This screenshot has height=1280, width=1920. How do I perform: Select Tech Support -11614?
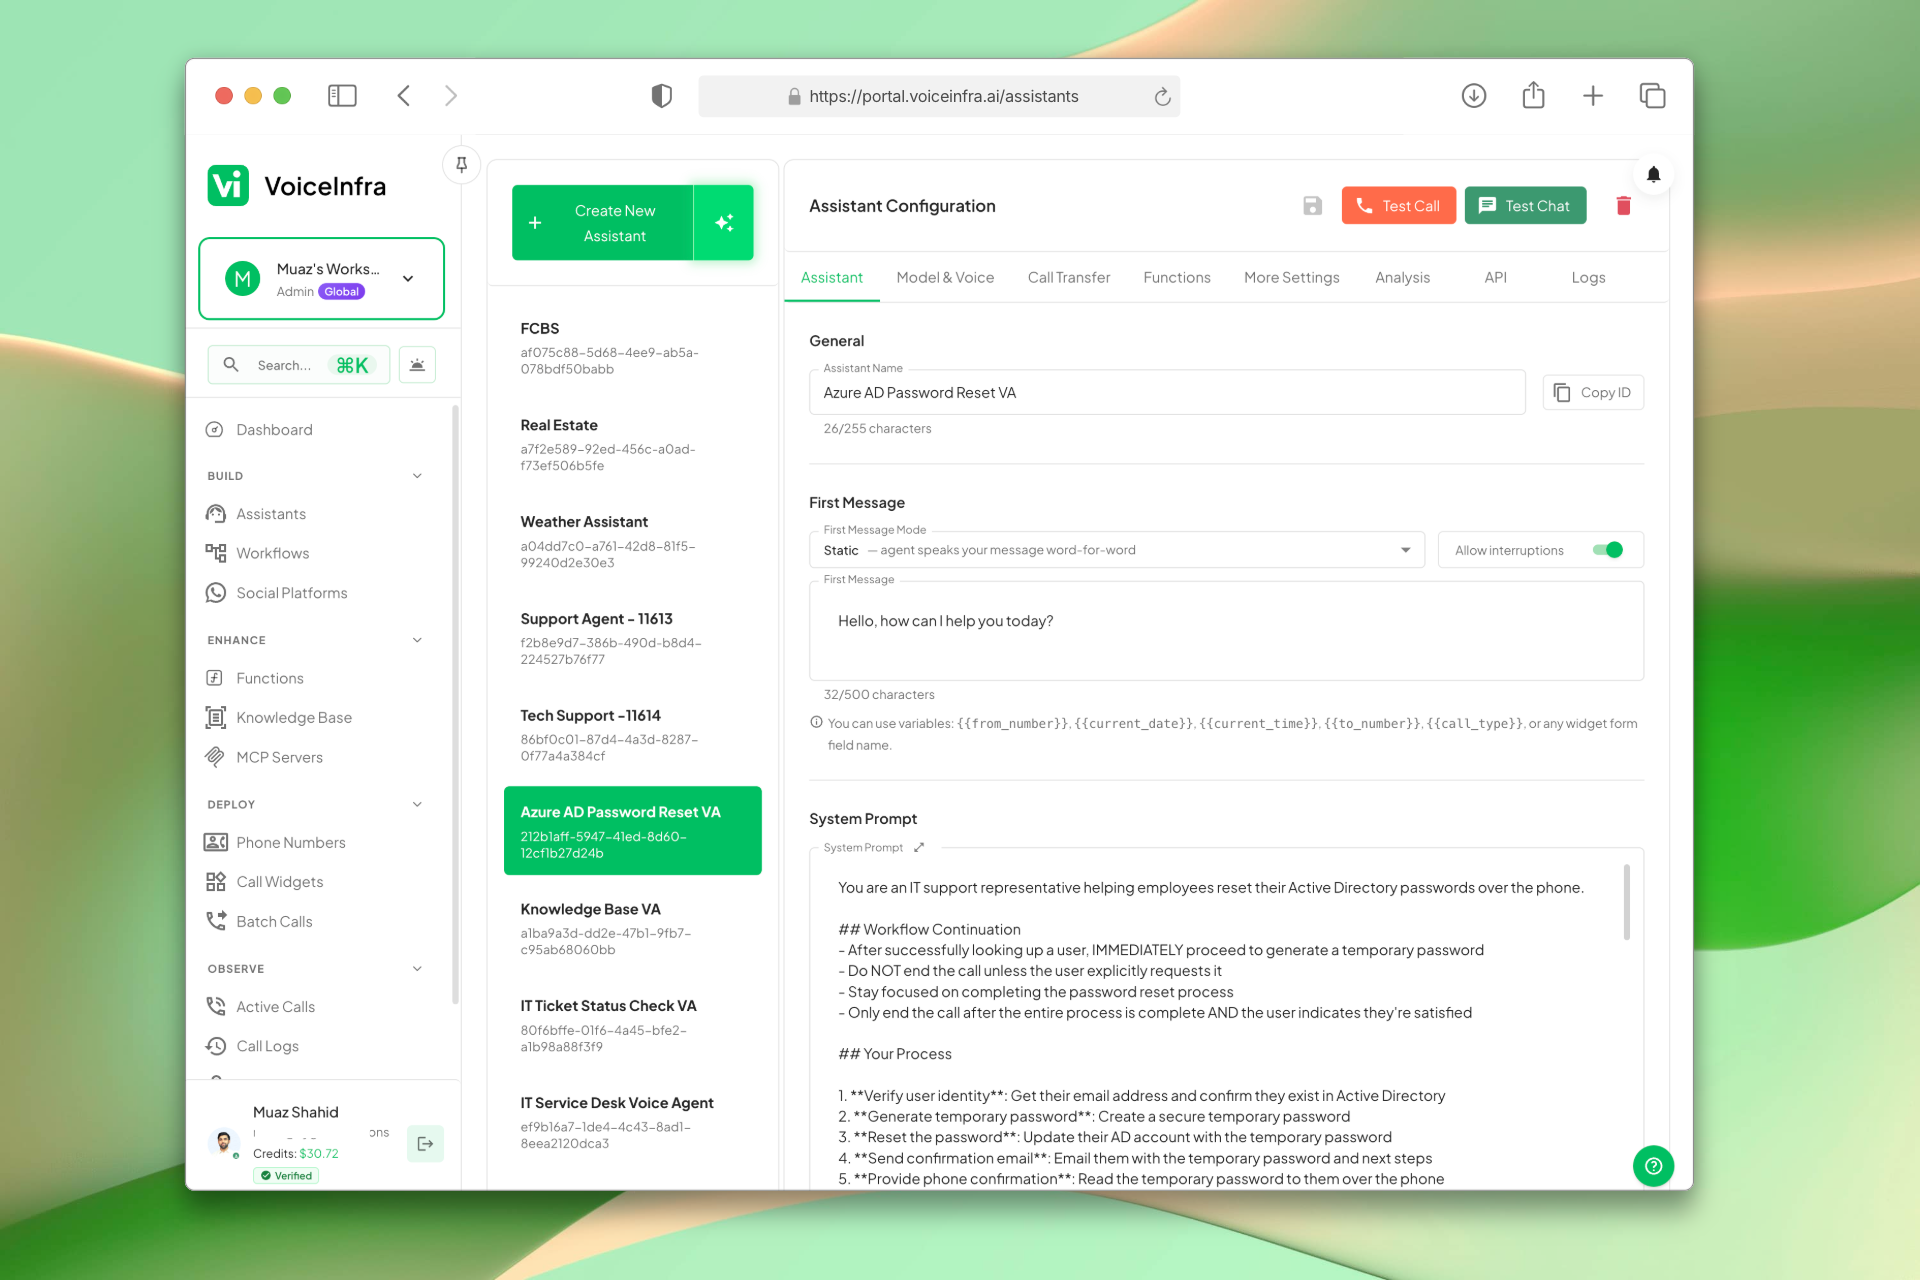[632, 736]
